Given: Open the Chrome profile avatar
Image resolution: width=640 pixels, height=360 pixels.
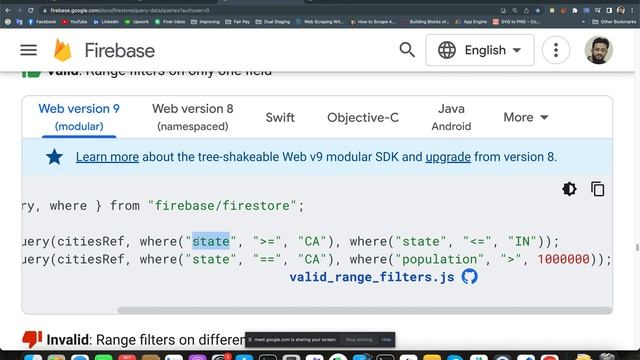Looking at the screenshot, I should tap(621, 10).
